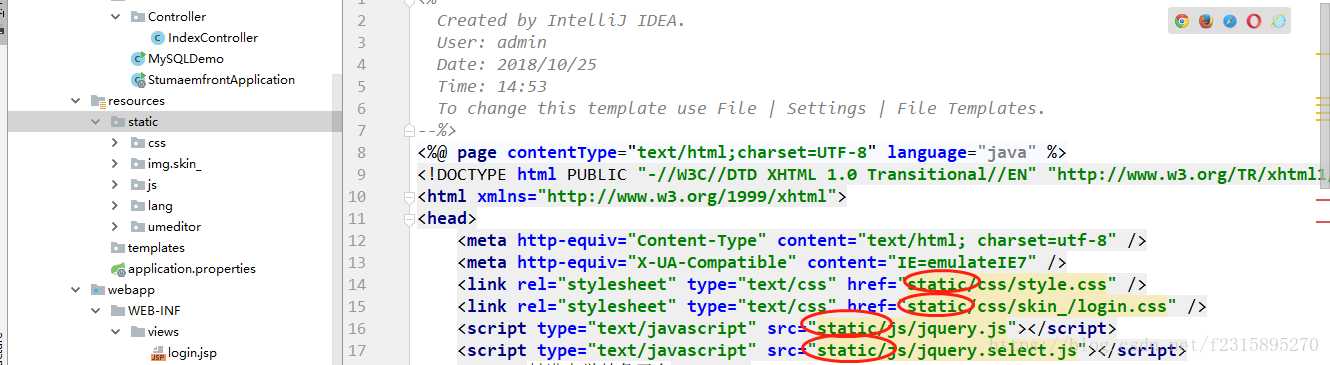The height and width of the screenshot is (365, 1330).
Task: Select the templates folder in tree
Action: 156,248
